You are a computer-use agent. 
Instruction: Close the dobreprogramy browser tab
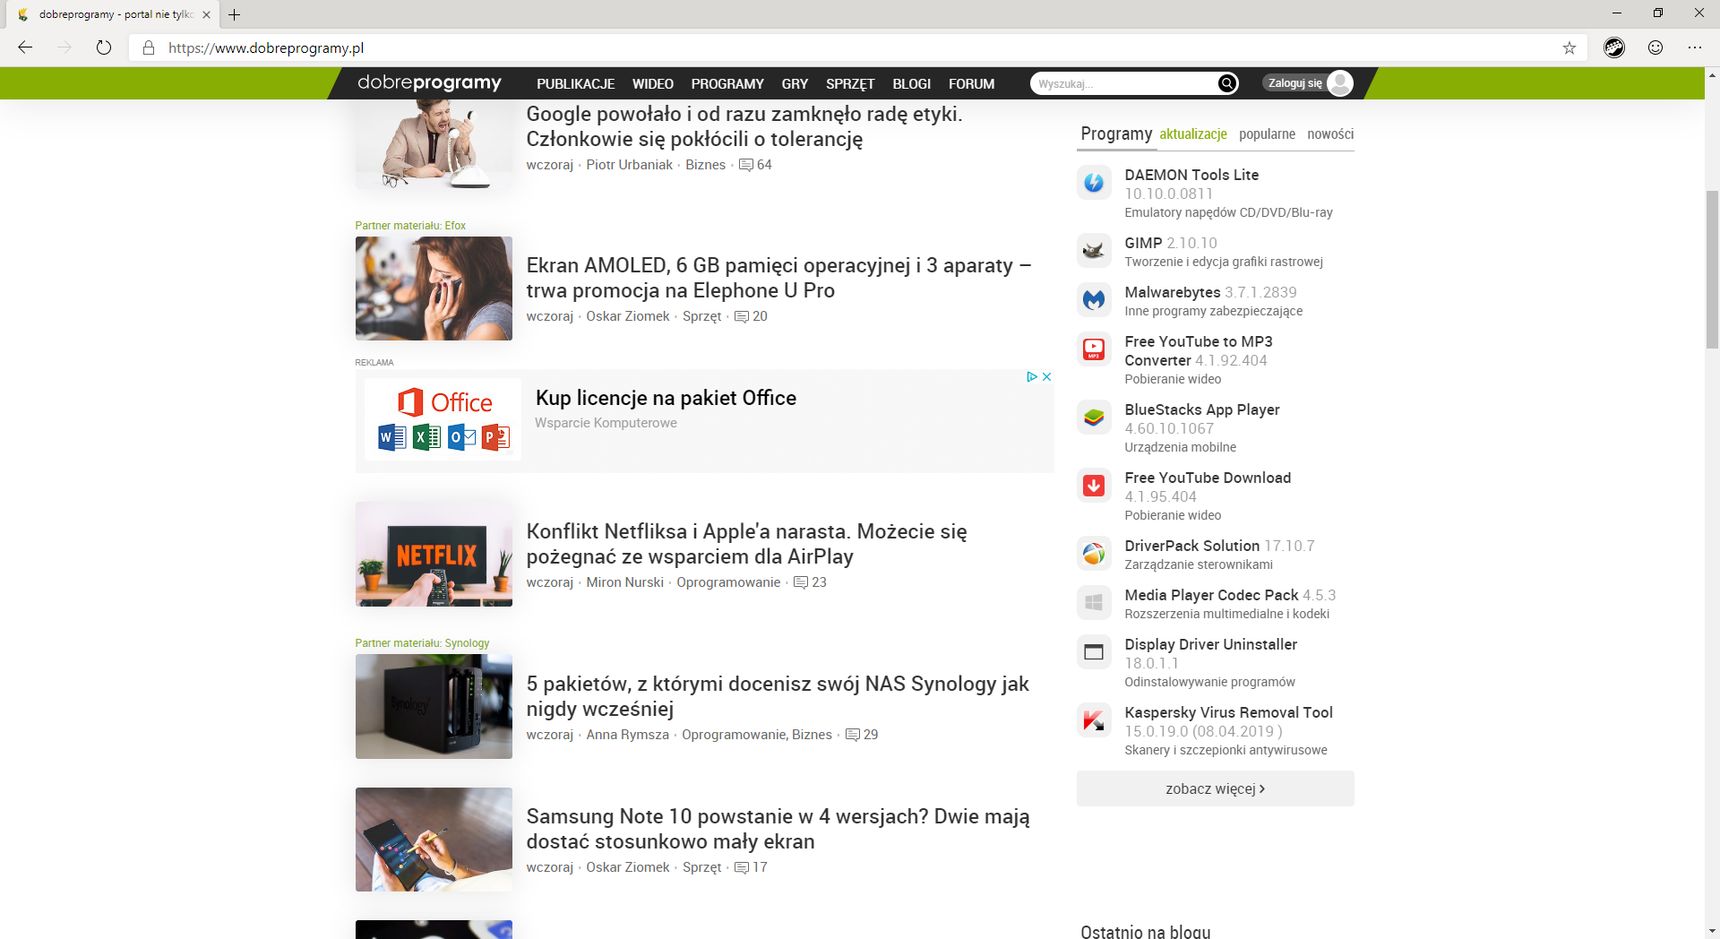pyautogui.click(x=206, y=15)
